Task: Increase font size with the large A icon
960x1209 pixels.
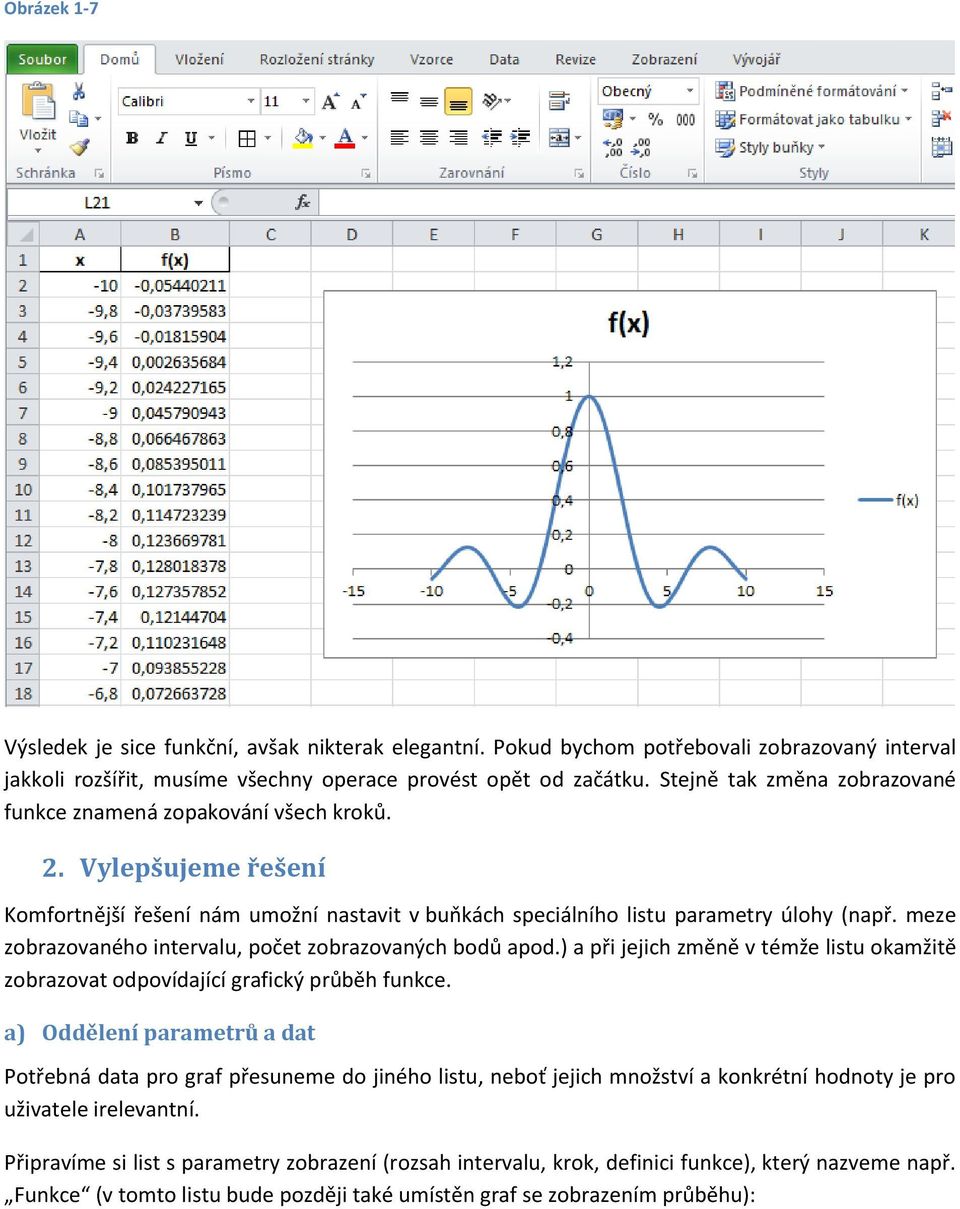Action: click(330, 101)
